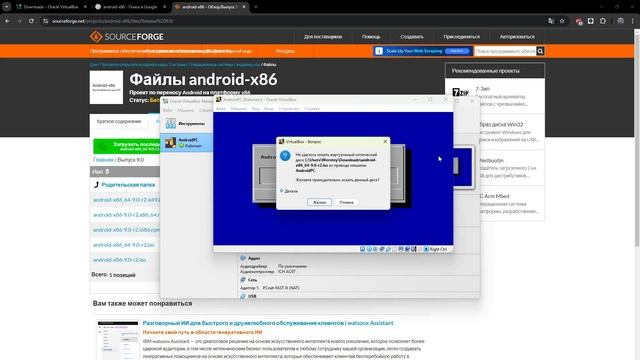Open Для поставщиков nav link
This screenshot has height=360, width=640.
click(323, 37)
